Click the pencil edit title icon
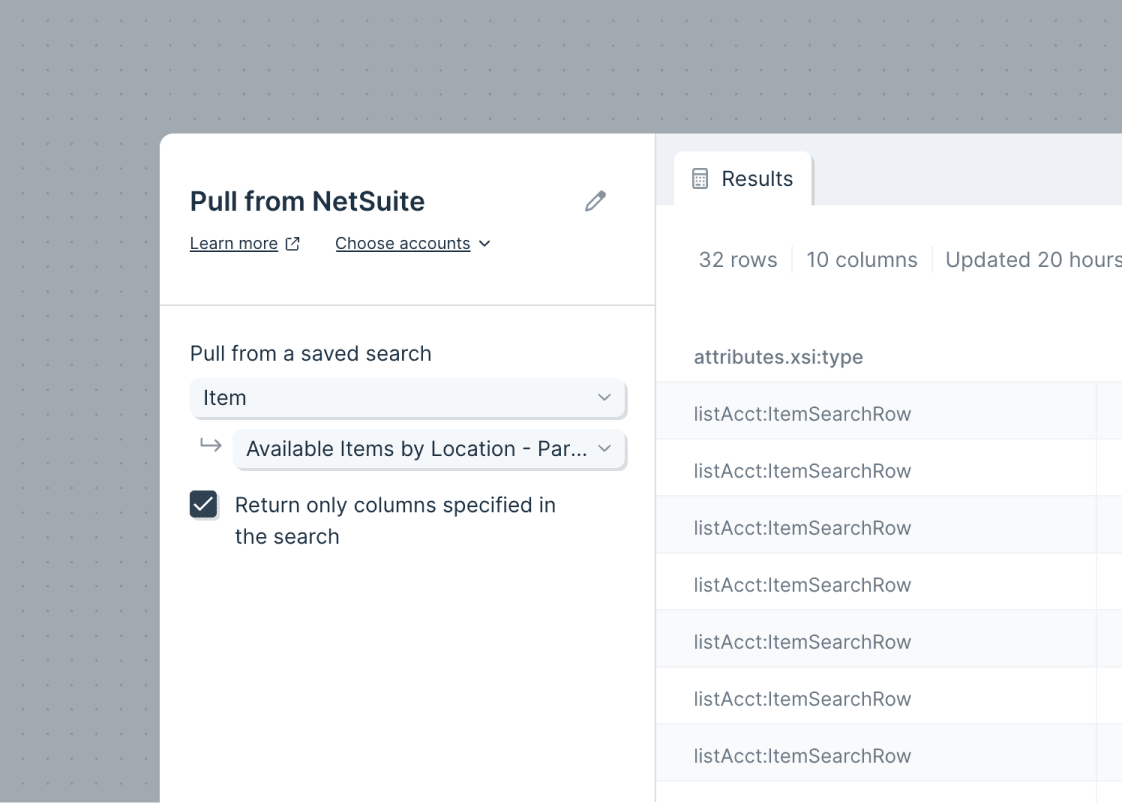Viewport: 1122px width, 803px height. [595, 201]
